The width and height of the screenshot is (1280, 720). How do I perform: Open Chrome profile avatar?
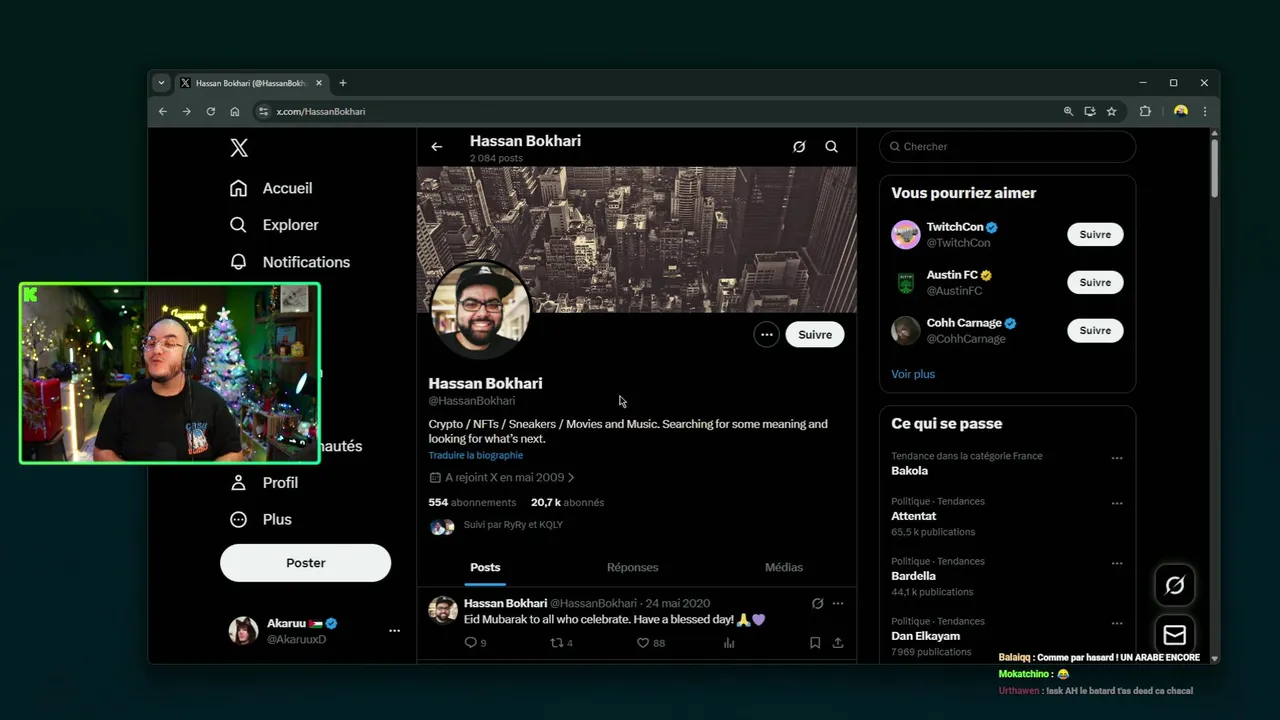pyautogui.click(x=1181, y=111)
